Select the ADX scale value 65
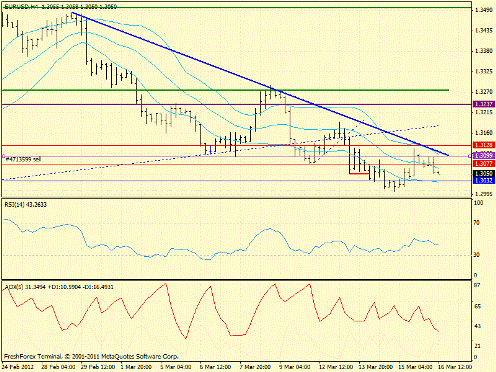This screenshot has height=372, width=496. point(477,306)
